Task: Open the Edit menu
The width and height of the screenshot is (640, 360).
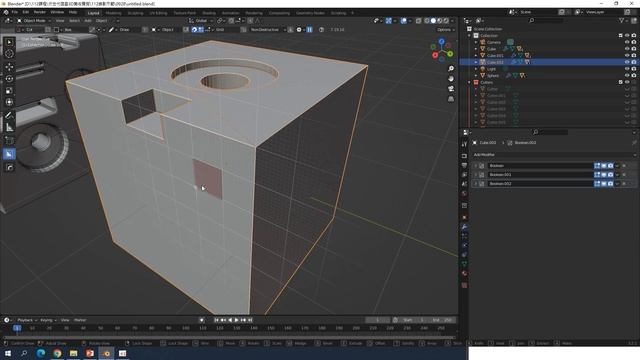Action: [26, 12]
